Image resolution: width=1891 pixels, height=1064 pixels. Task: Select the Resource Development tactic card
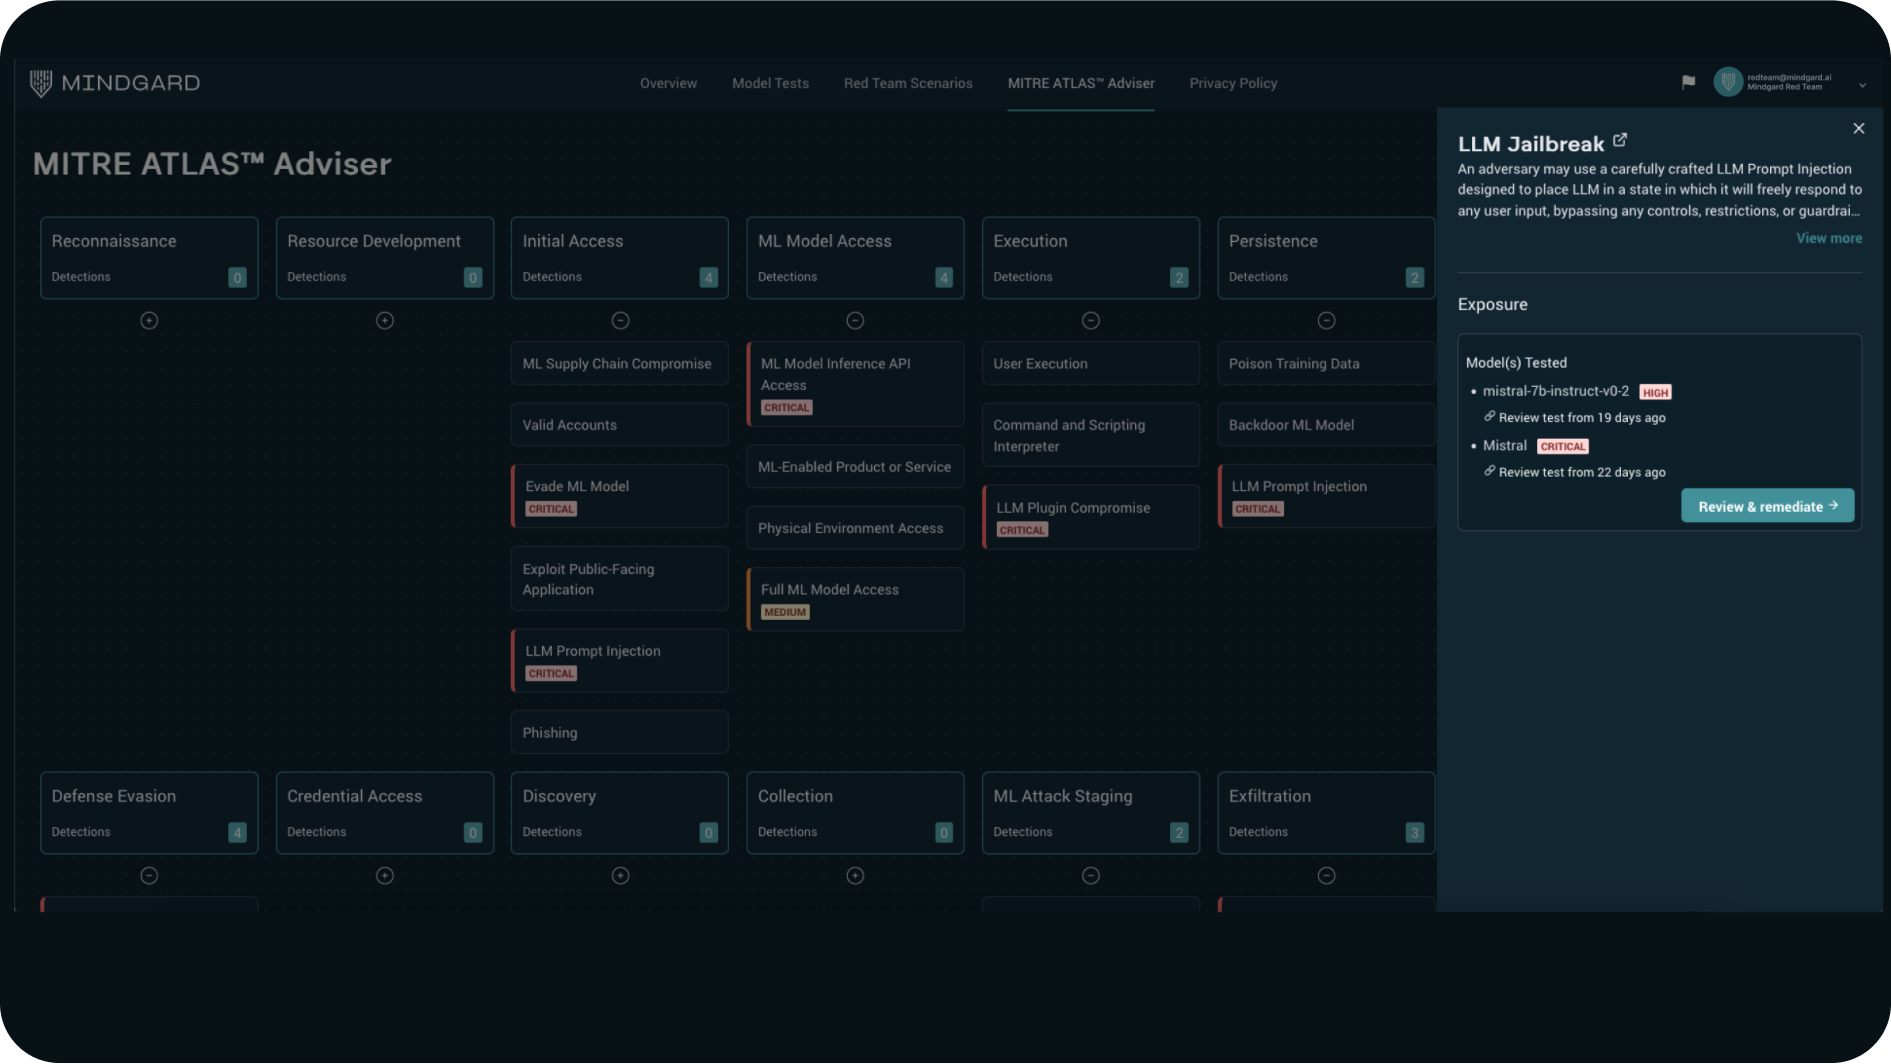point(385,258)
